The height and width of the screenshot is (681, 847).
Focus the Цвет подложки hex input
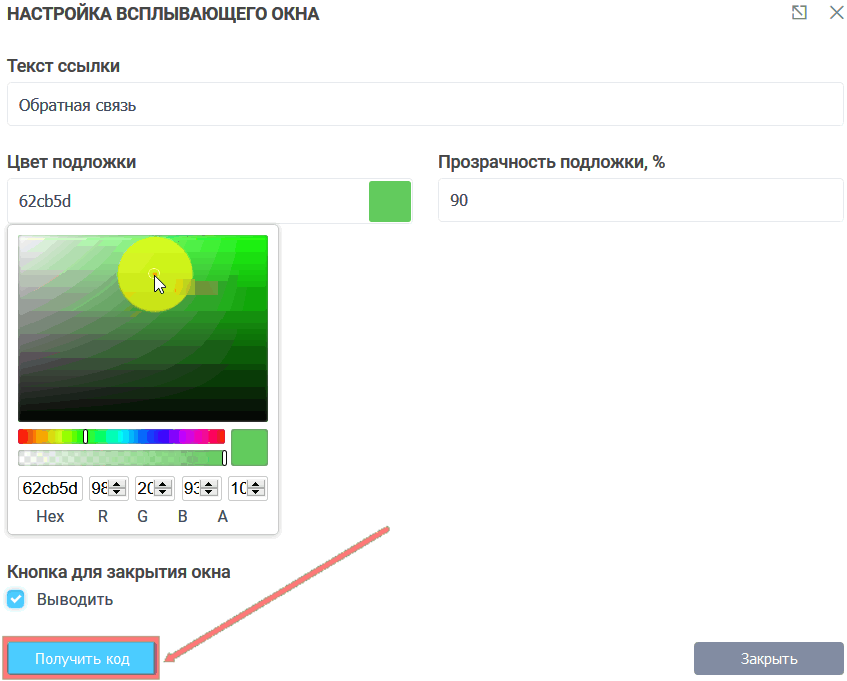click(180, 200)
